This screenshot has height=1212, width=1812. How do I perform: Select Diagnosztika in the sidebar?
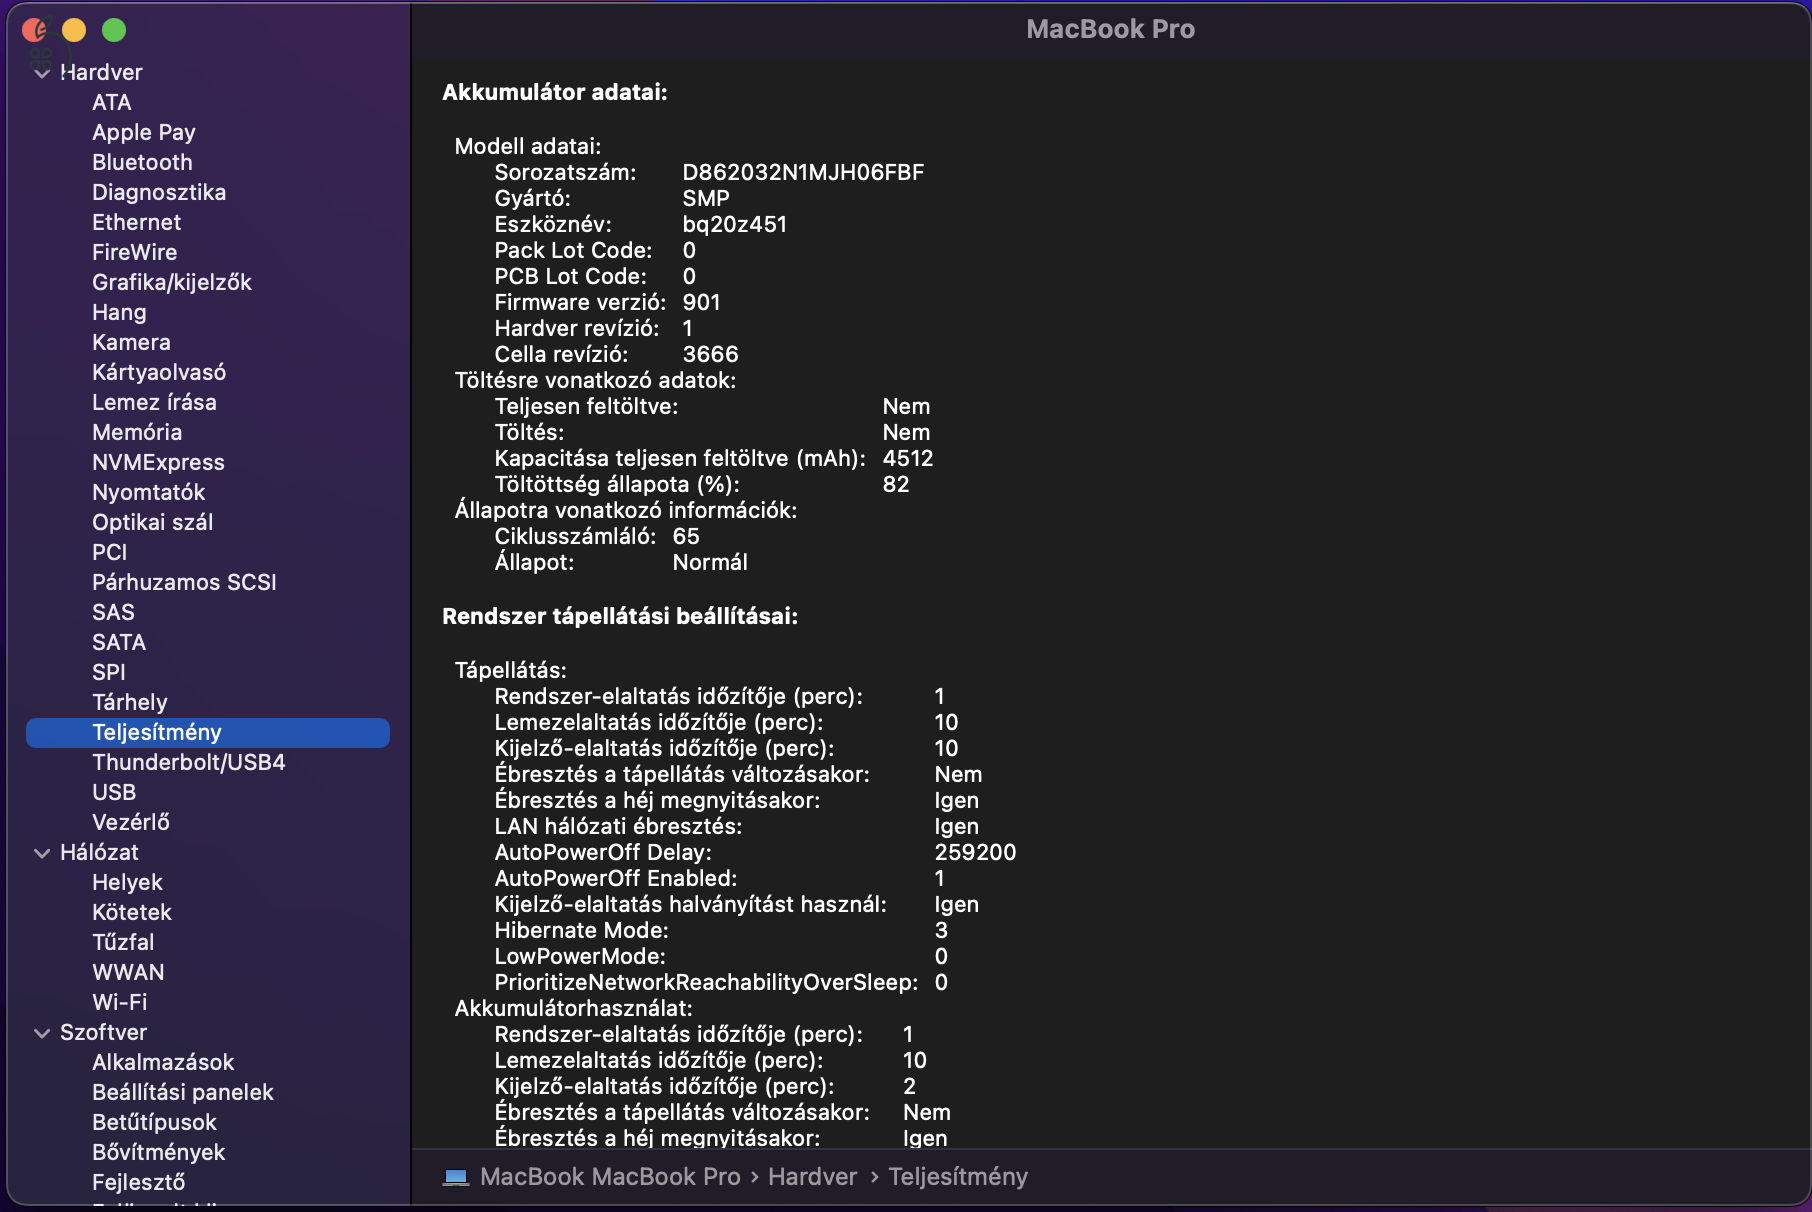tap(159, 192)
